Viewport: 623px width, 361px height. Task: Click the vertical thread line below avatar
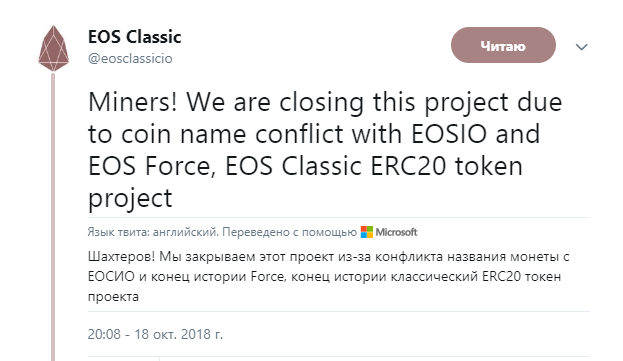tap(53, 217)
